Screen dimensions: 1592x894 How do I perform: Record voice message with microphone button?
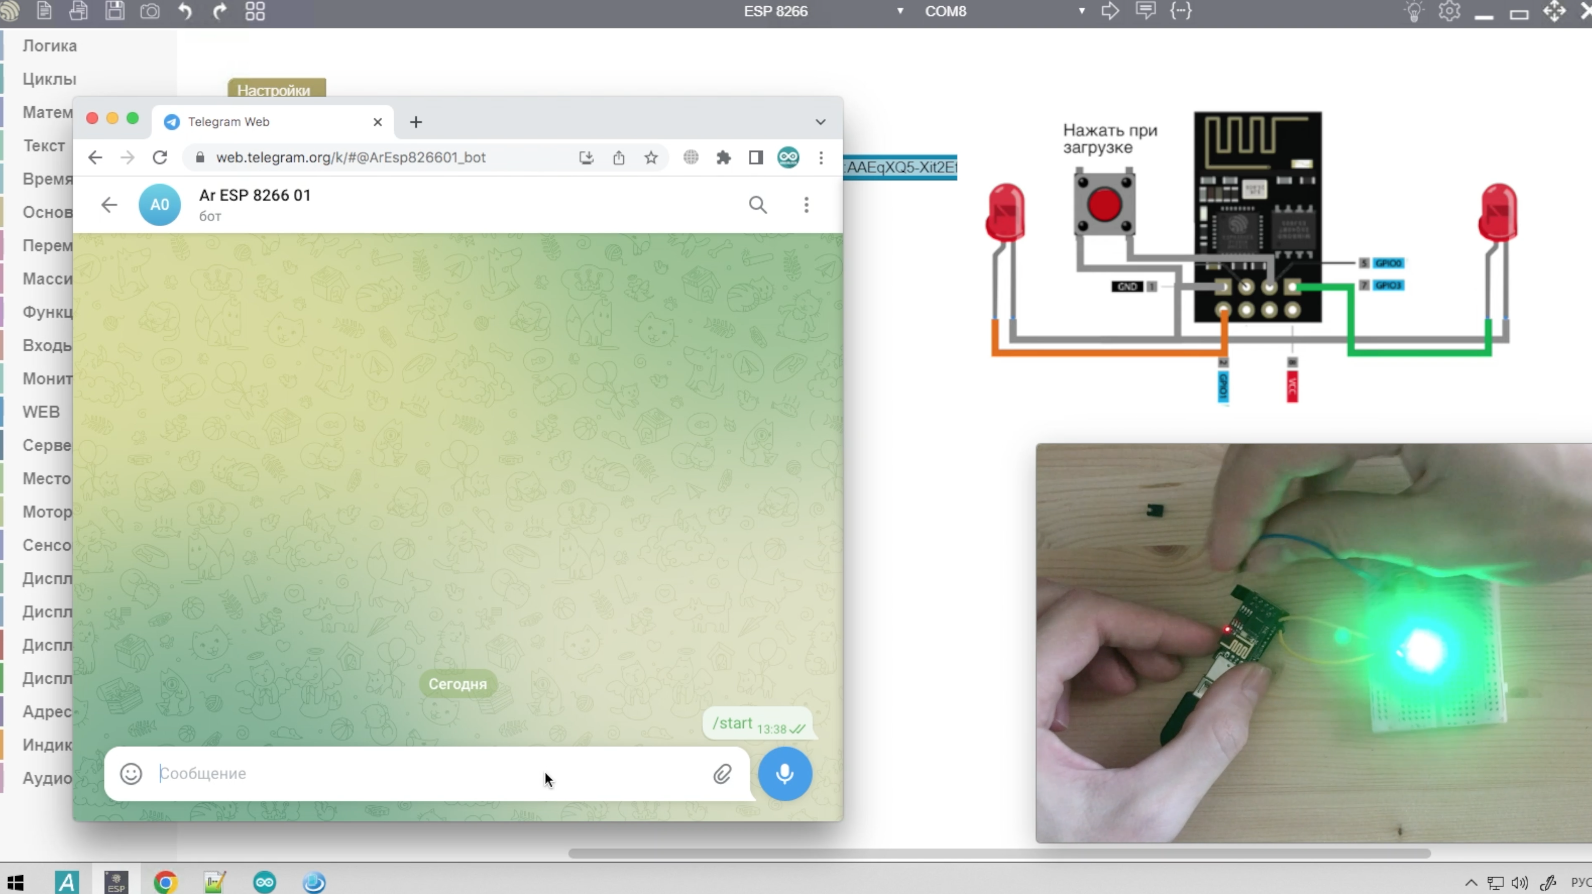click(785, 773)
